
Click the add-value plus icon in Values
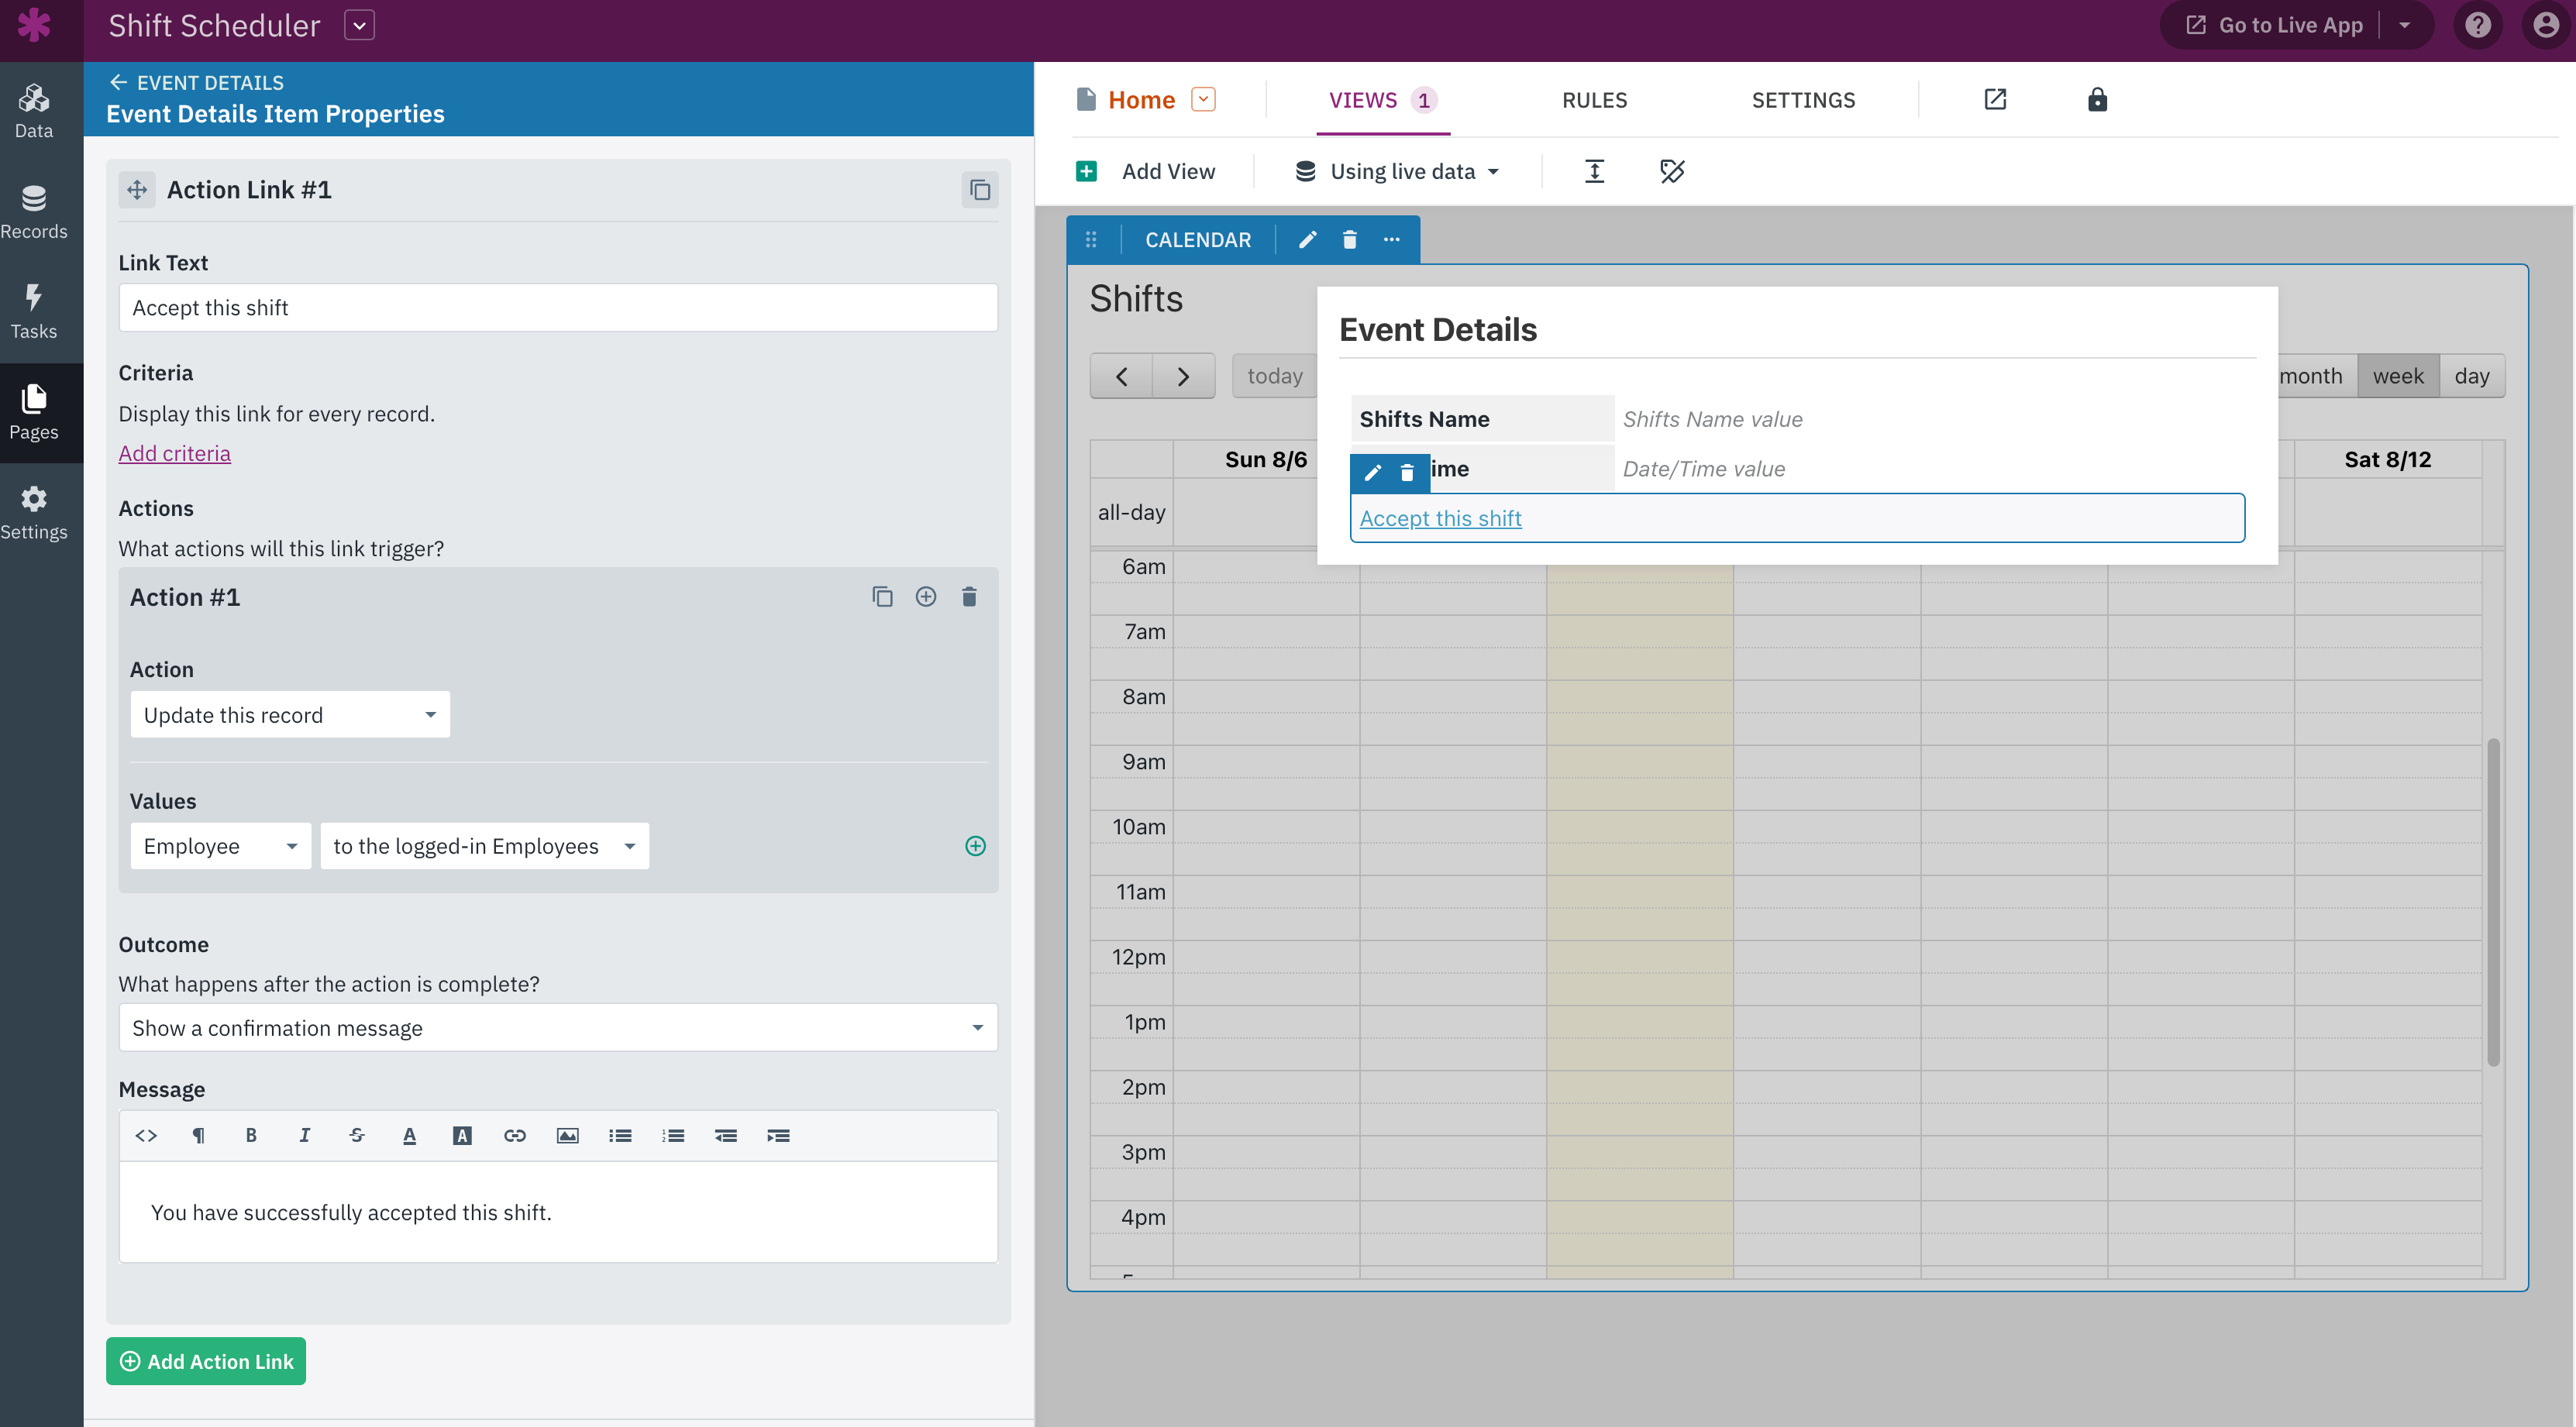coord(975,846)
